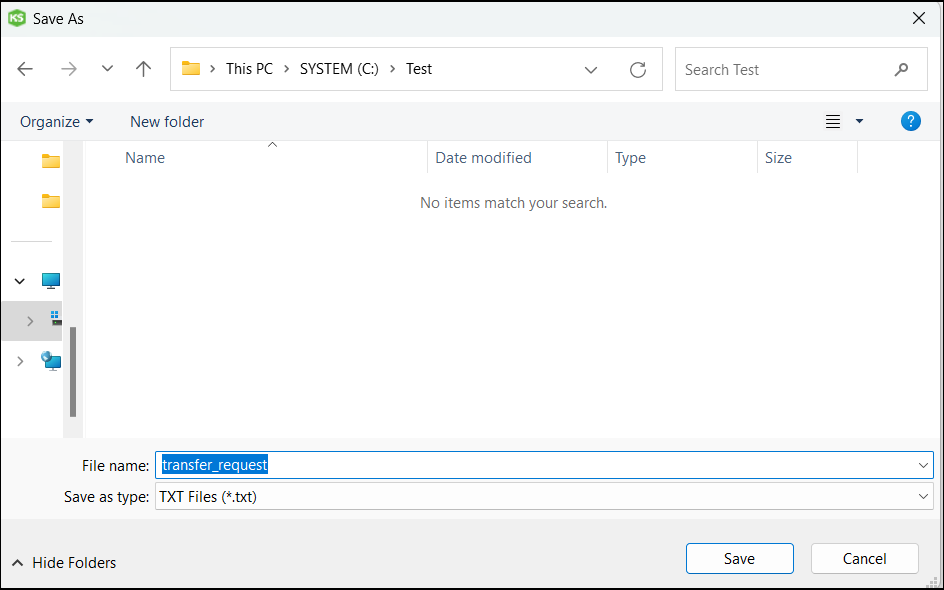
Task: Click the search magnifier icon
Action: (901, 70)
